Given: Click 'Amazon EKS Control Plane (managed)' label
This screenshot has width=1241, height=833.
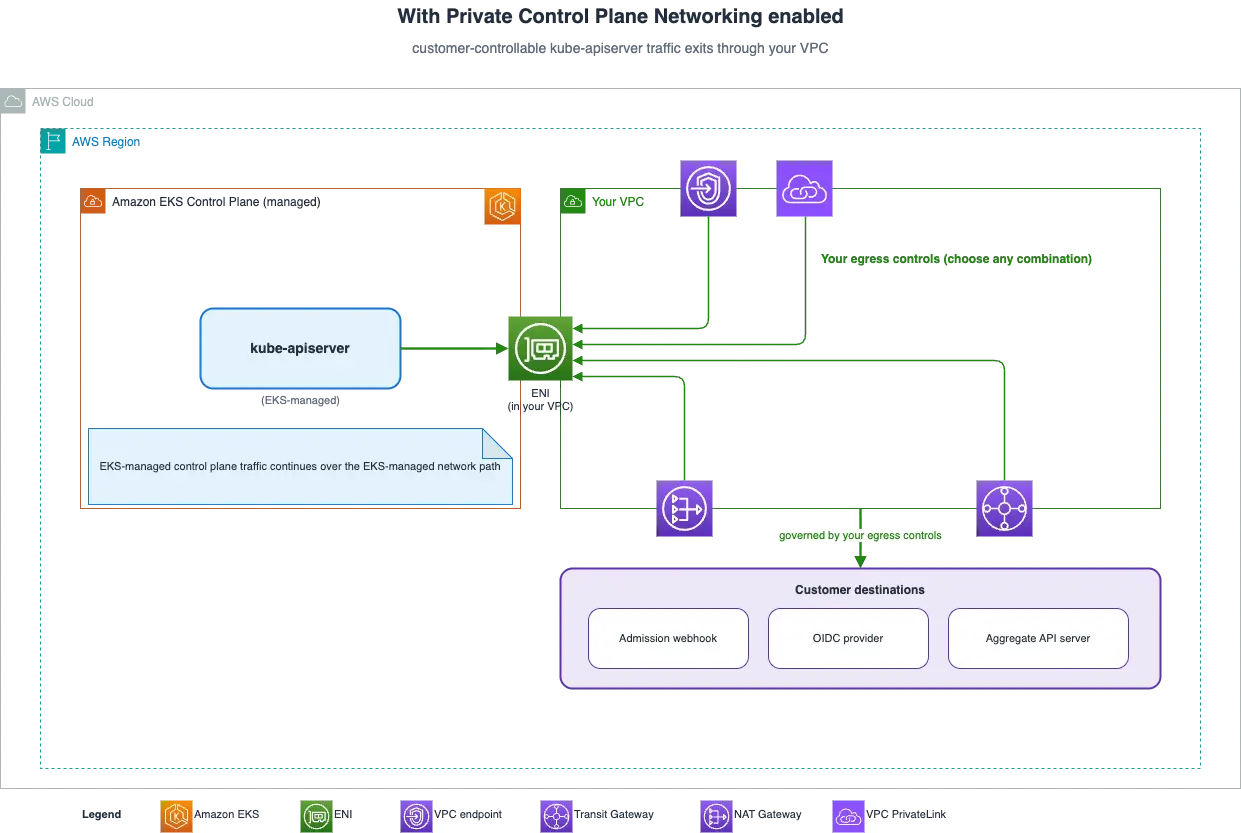Looking at the screenshot, I should point(216,202).
